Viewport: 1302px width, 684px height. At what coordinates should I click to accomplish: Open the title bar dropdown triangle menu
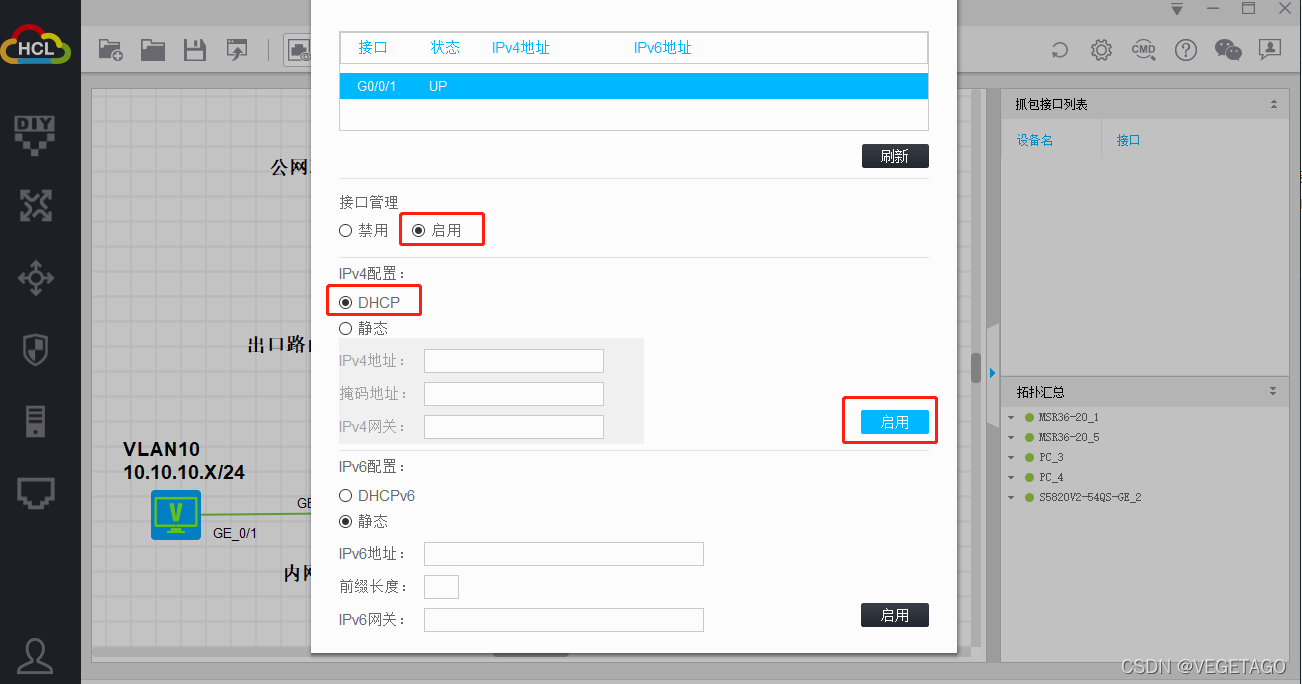[1176, 9]
